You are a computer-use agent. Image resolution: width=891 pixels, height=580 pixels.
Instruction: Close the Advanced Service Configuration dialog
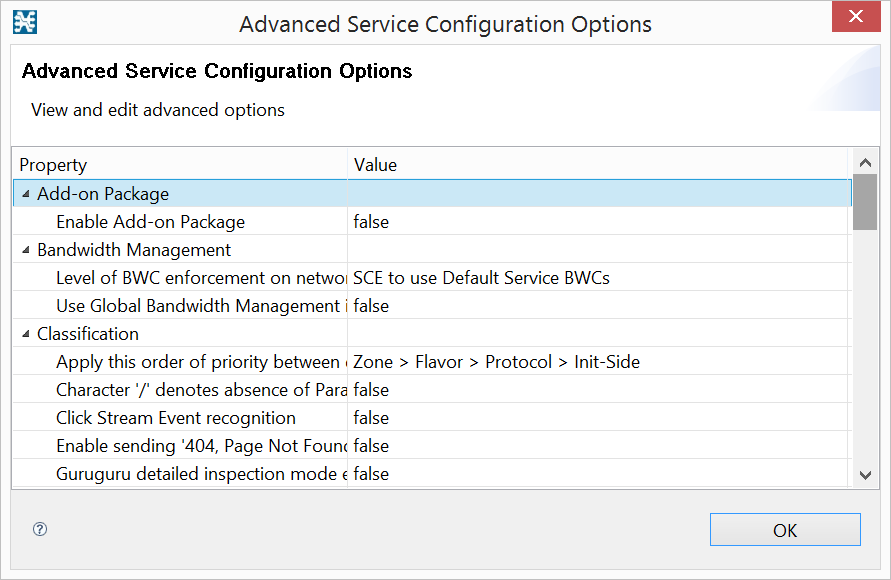(x=857, y=17)
